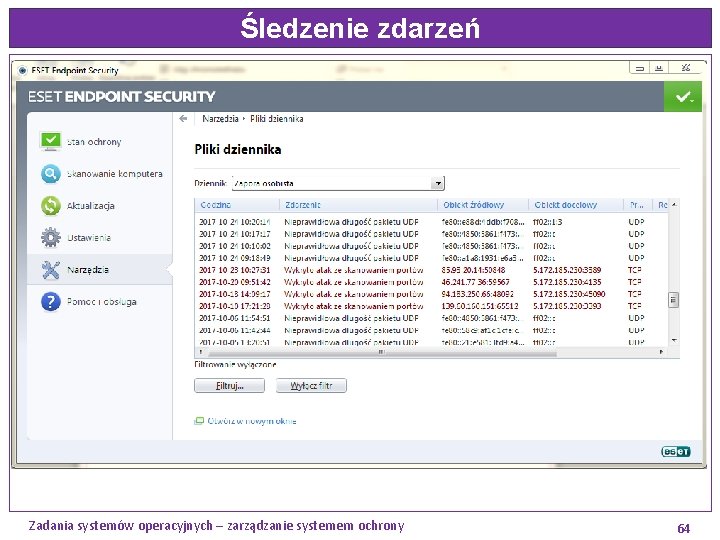Image resolution: width=720 pixels, height=540 pixels.
Task: Select Narzędzia in the sidebar
Action: [100, 270]
